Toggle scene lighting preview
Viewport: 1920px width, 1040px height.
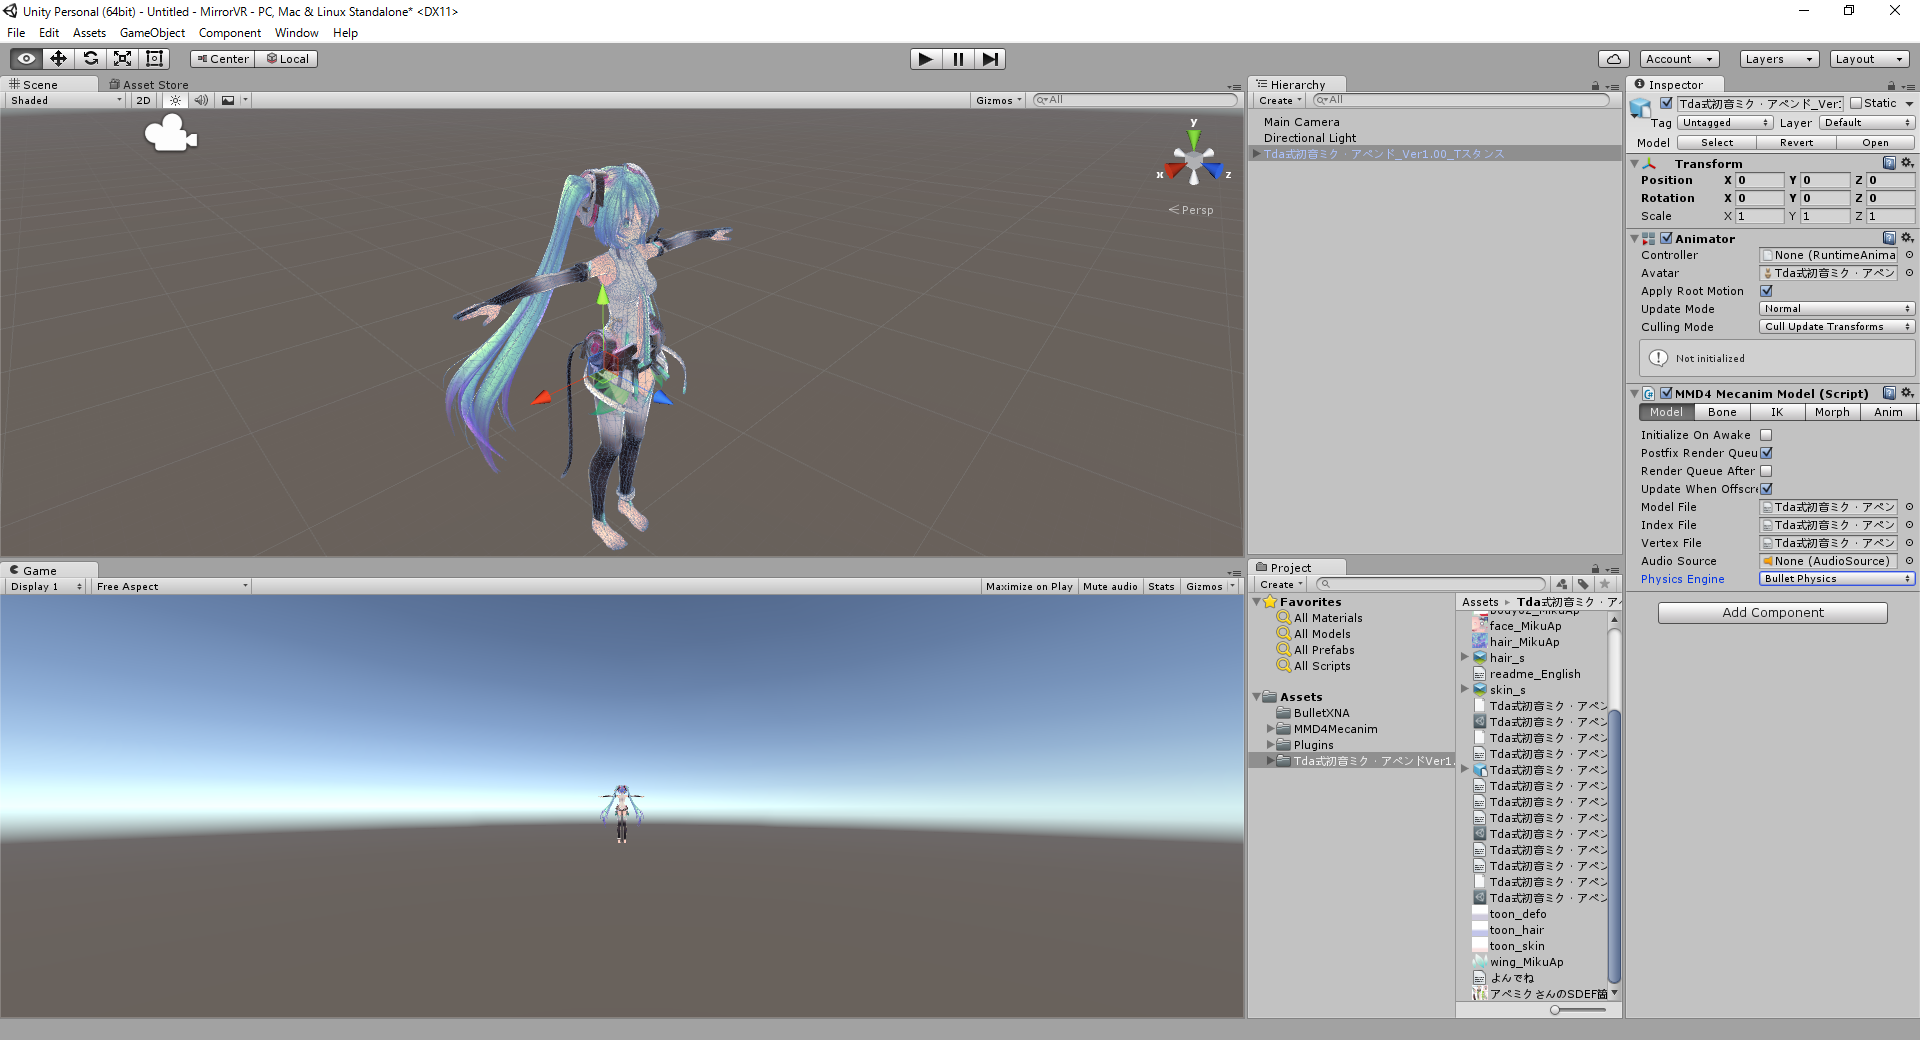[x=175, y=100]
